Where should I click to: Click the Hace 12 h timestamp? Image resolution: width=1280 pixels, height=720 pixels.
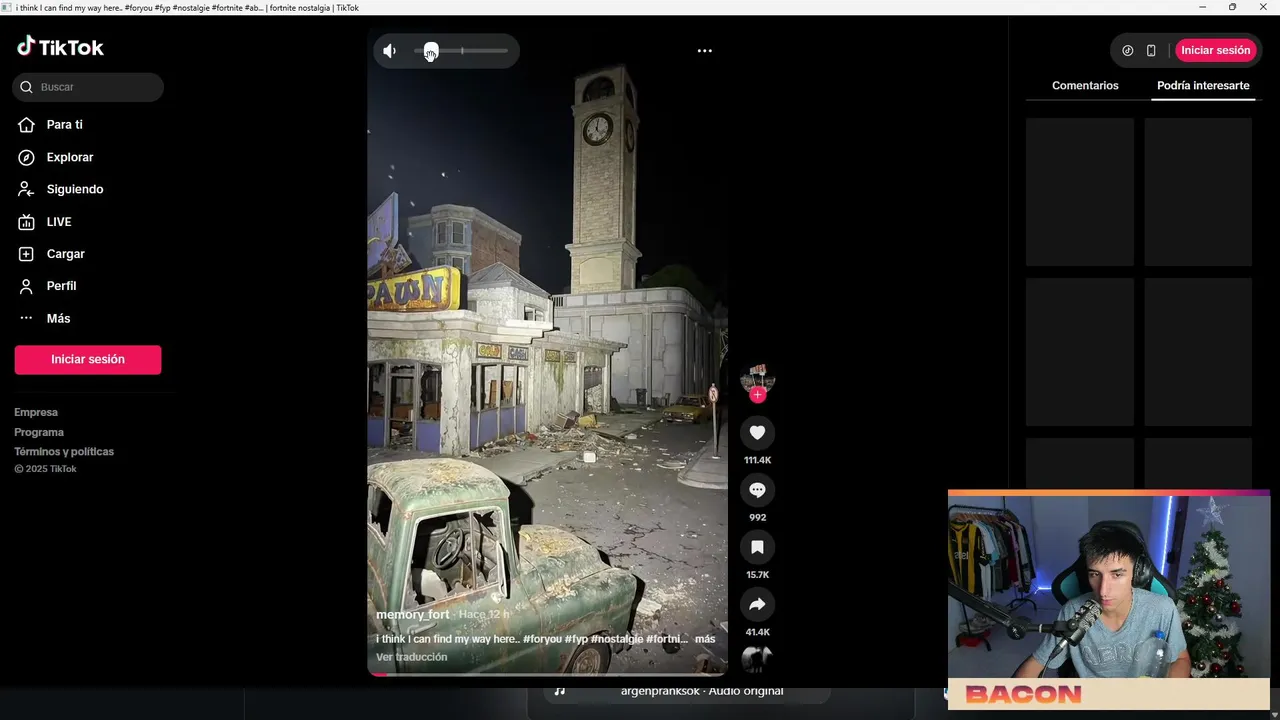click(485, 615)
